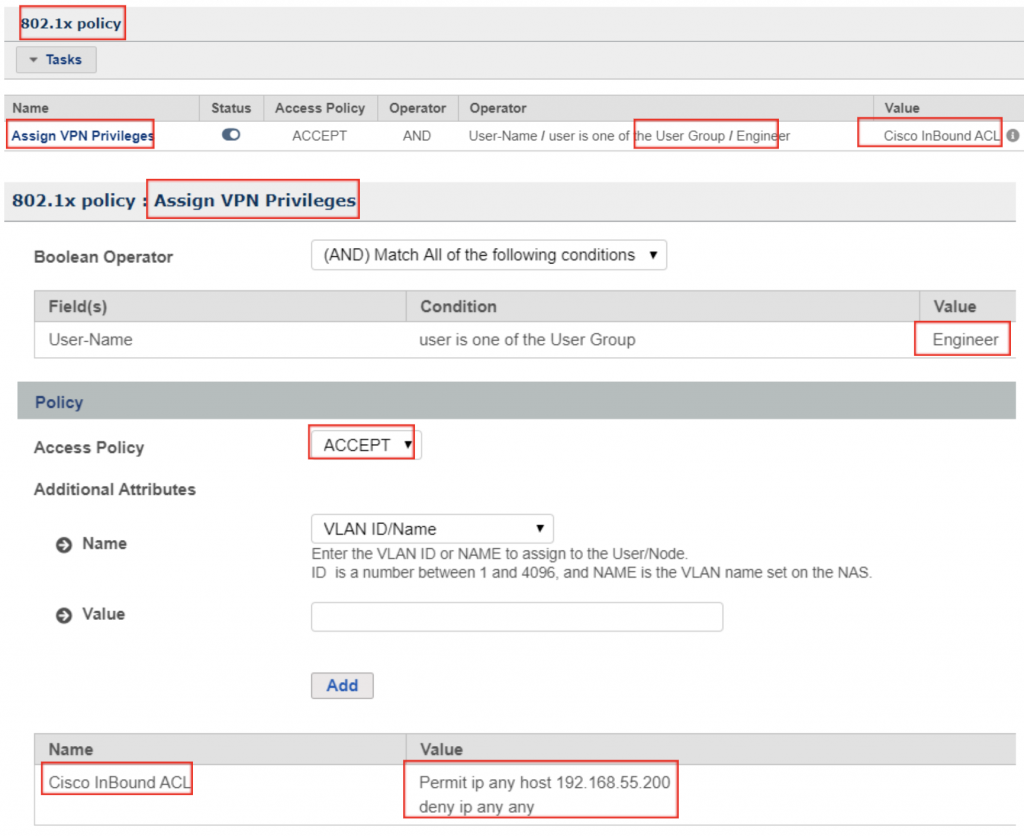The width and height of the screenshot is (1024, 836).
Task: Click the Permit ip any host ACL value
Action: tap(544, 782)
